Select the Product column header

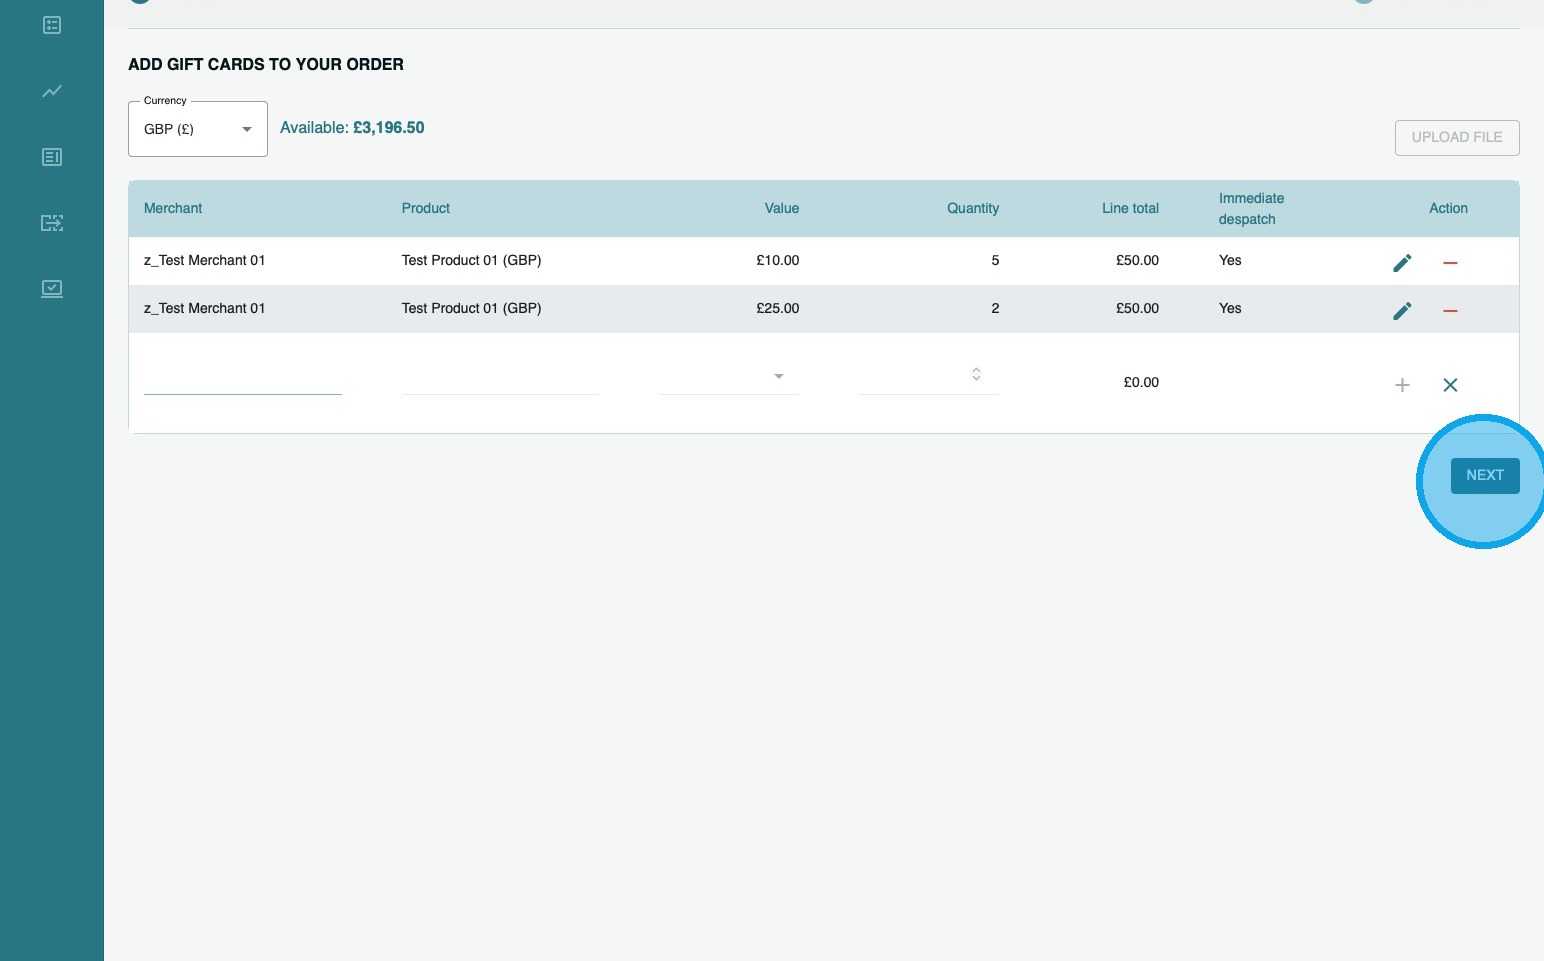426,208
